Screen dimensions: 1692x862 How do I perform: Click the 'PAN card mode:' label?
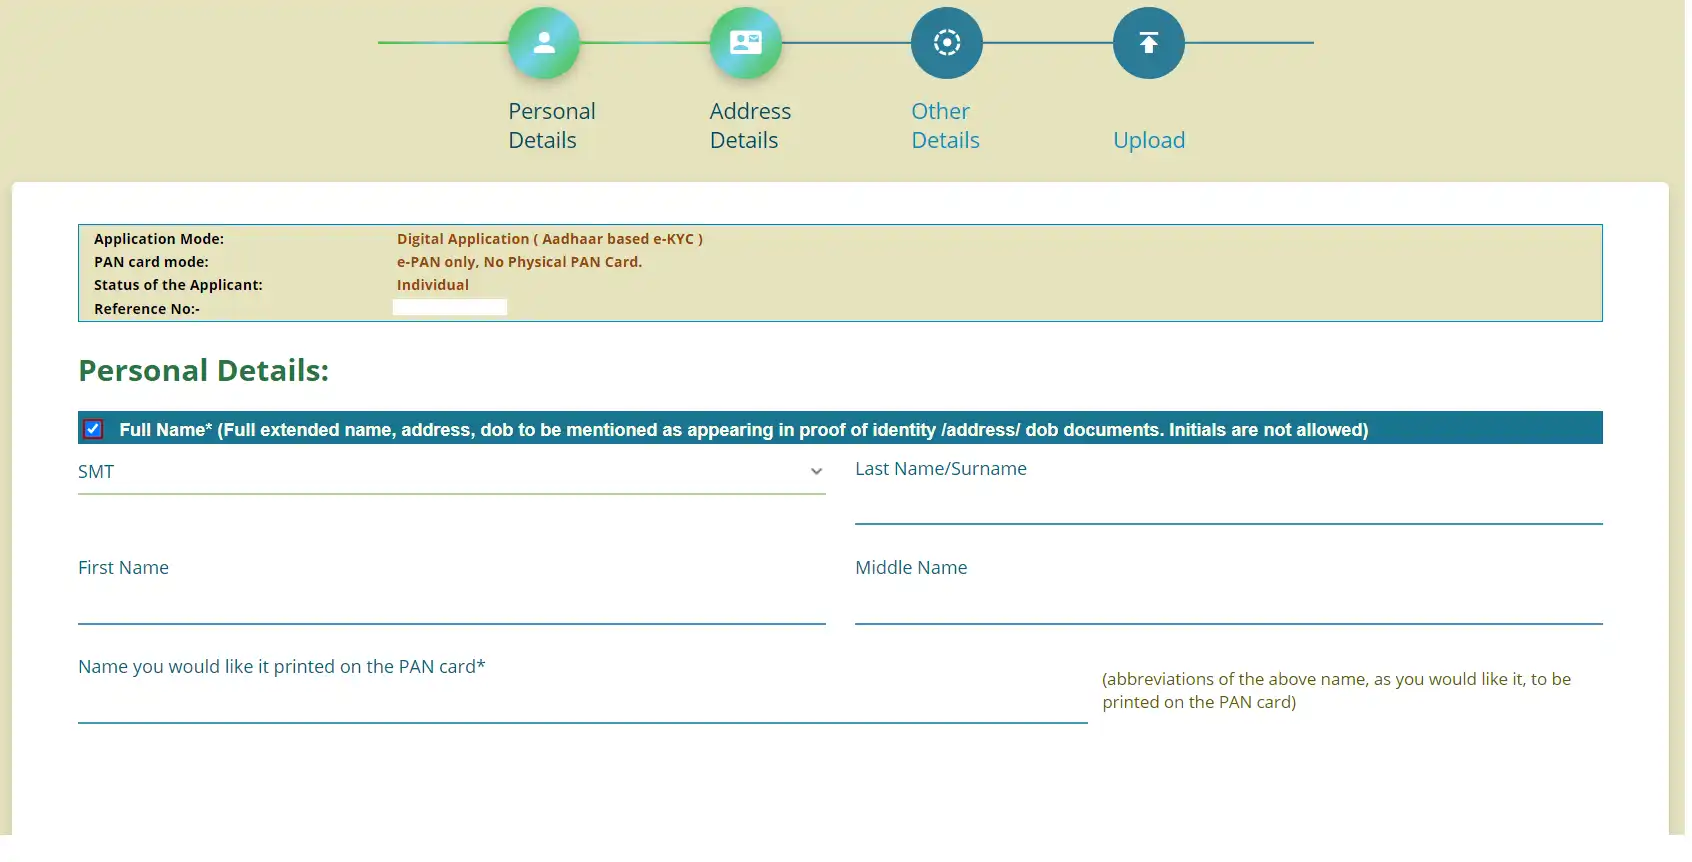point(151,262)
